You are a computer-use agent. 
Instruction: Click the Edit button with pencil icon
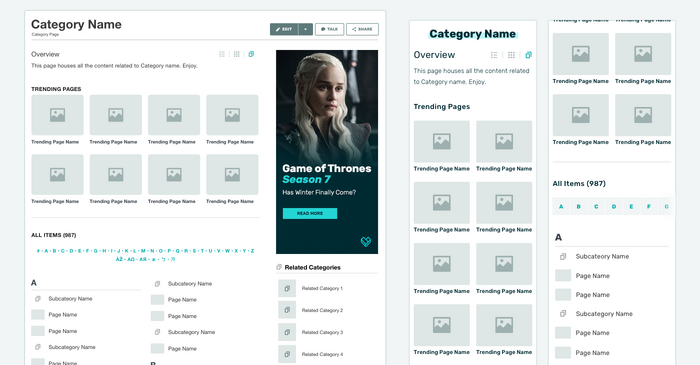point(284,29)
